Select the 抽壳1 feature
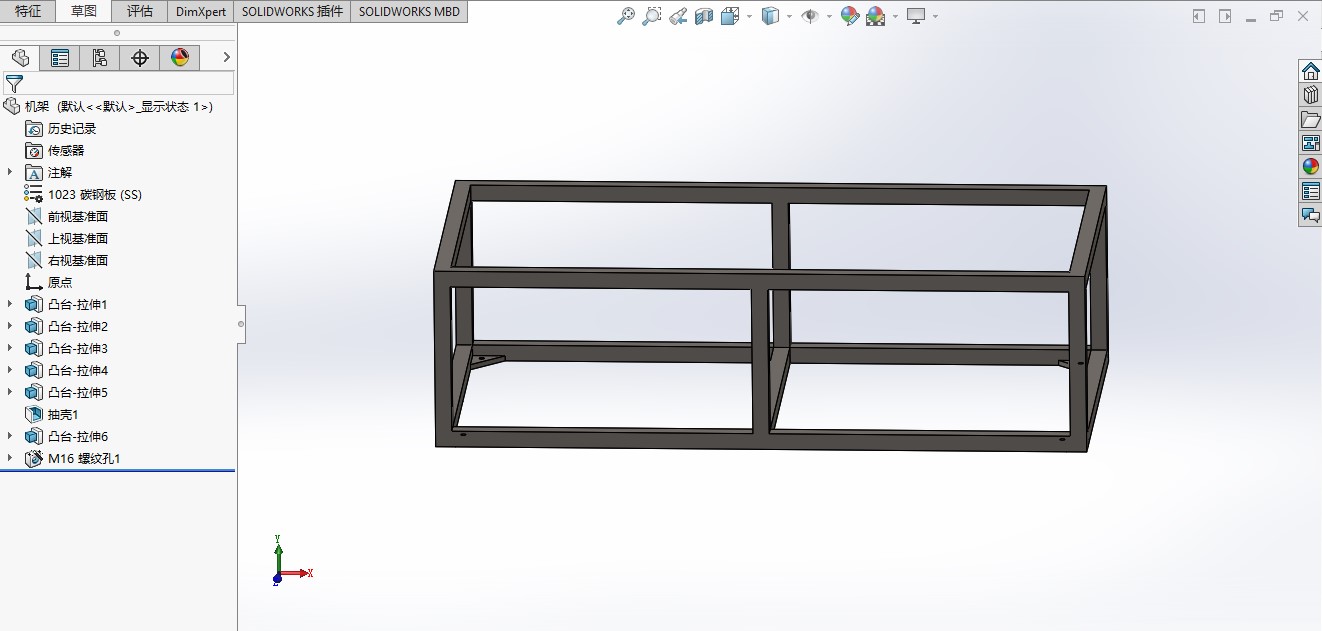Viewport: 1322px width, 631px height. [52, 414]
